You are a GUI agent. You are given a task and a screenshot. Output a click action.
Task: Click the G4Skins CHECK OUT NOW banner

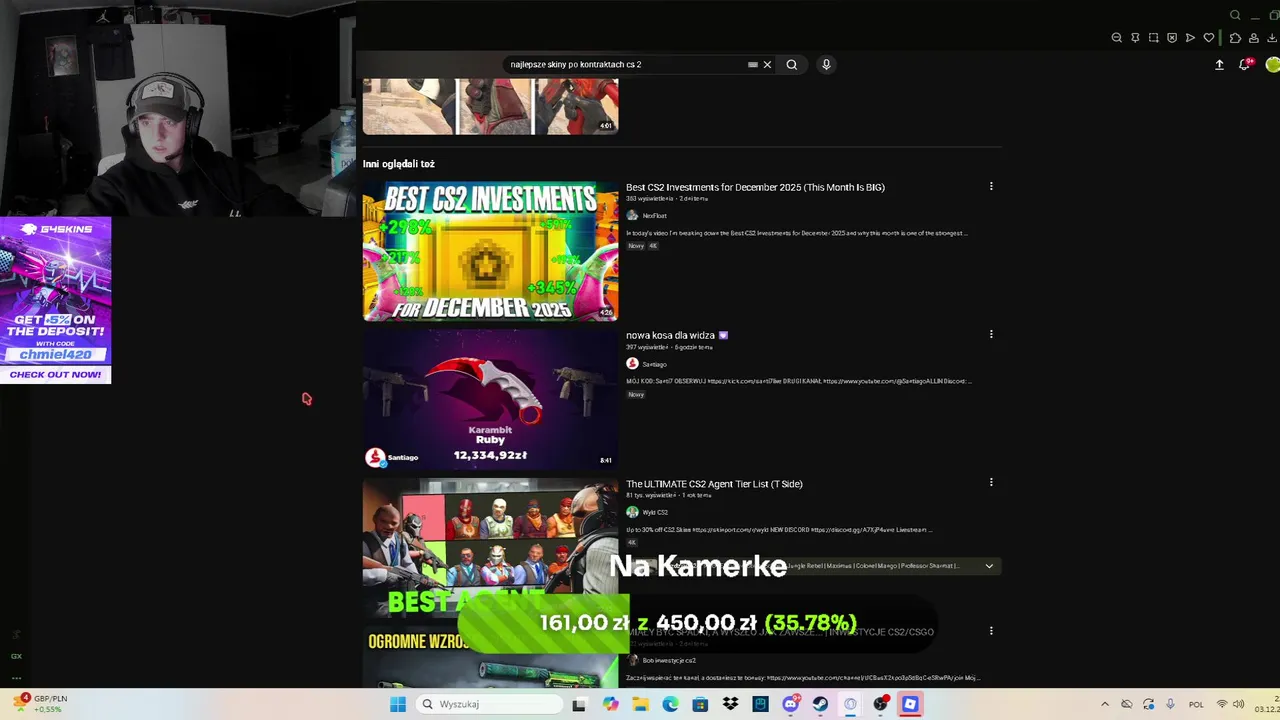55,374
